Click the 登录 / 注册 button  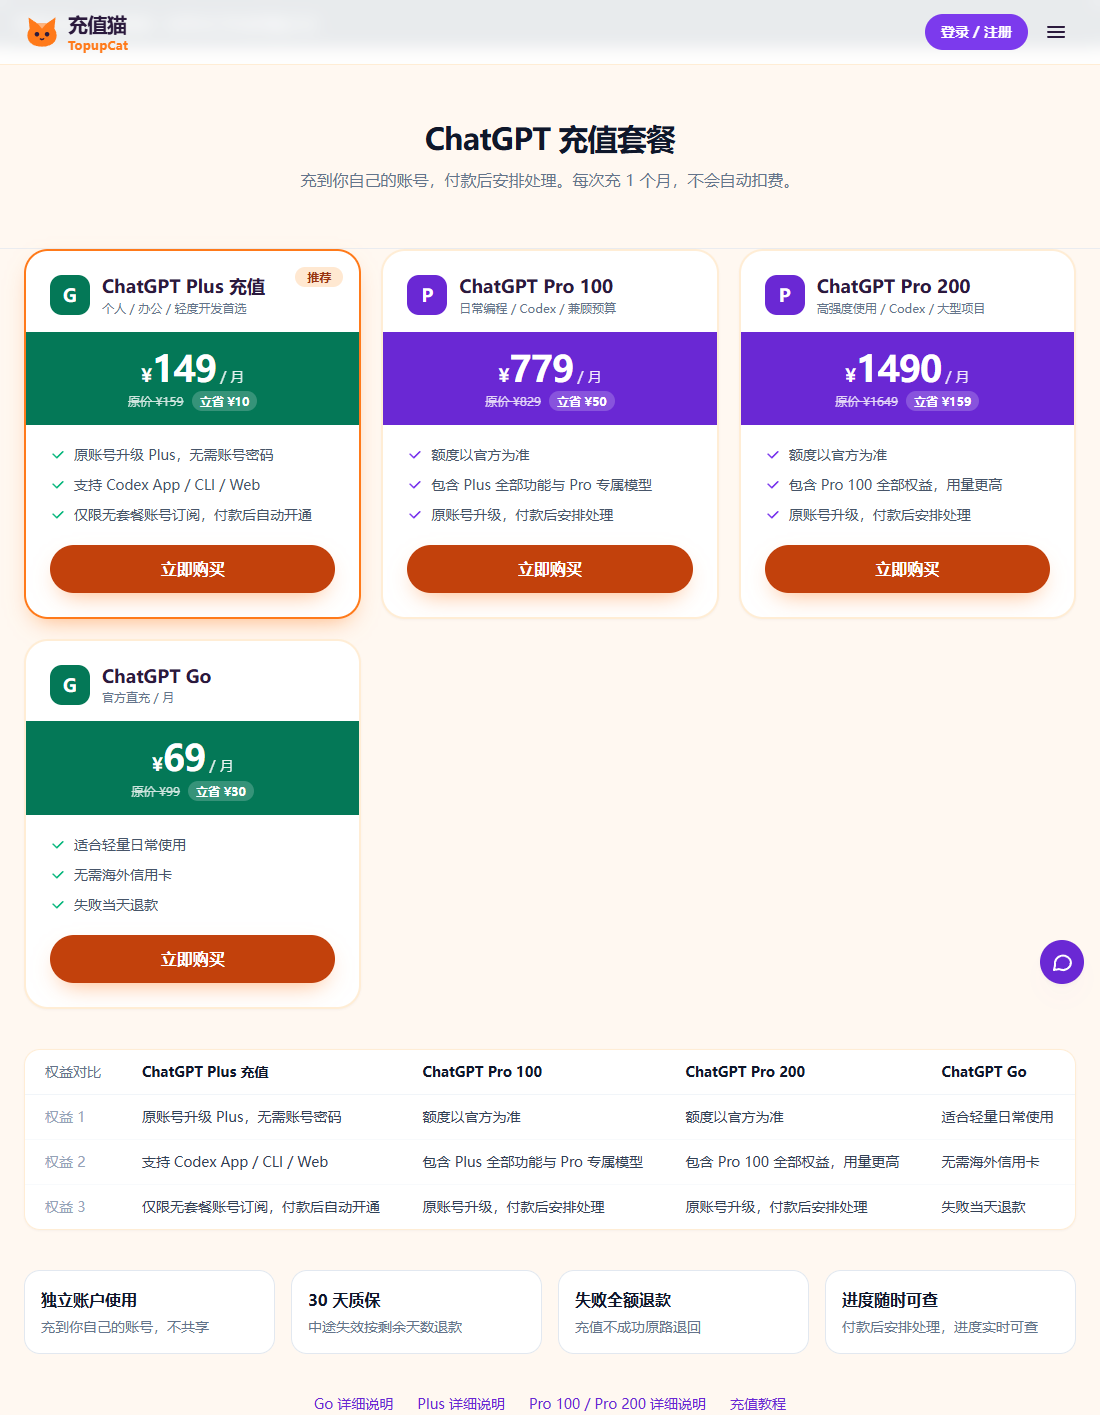[x=976, y=32]
